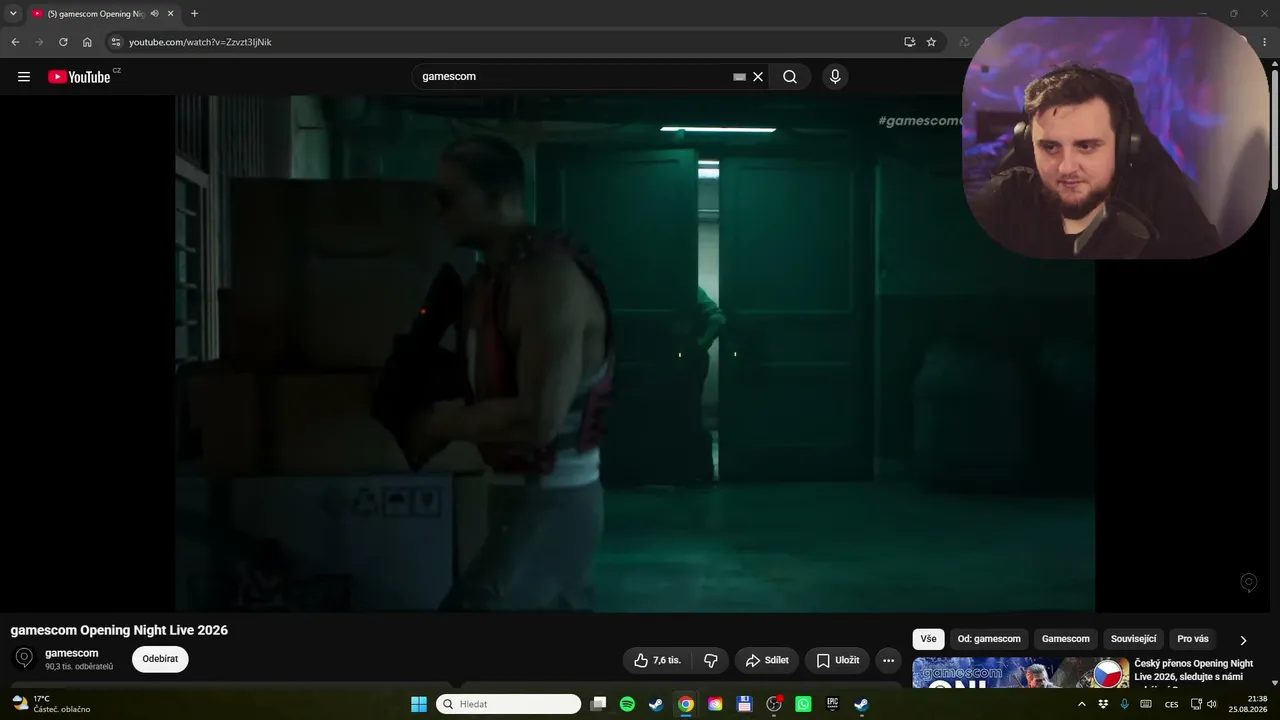
Task: View site information for youtube.com
Action: tap(116, 42)
